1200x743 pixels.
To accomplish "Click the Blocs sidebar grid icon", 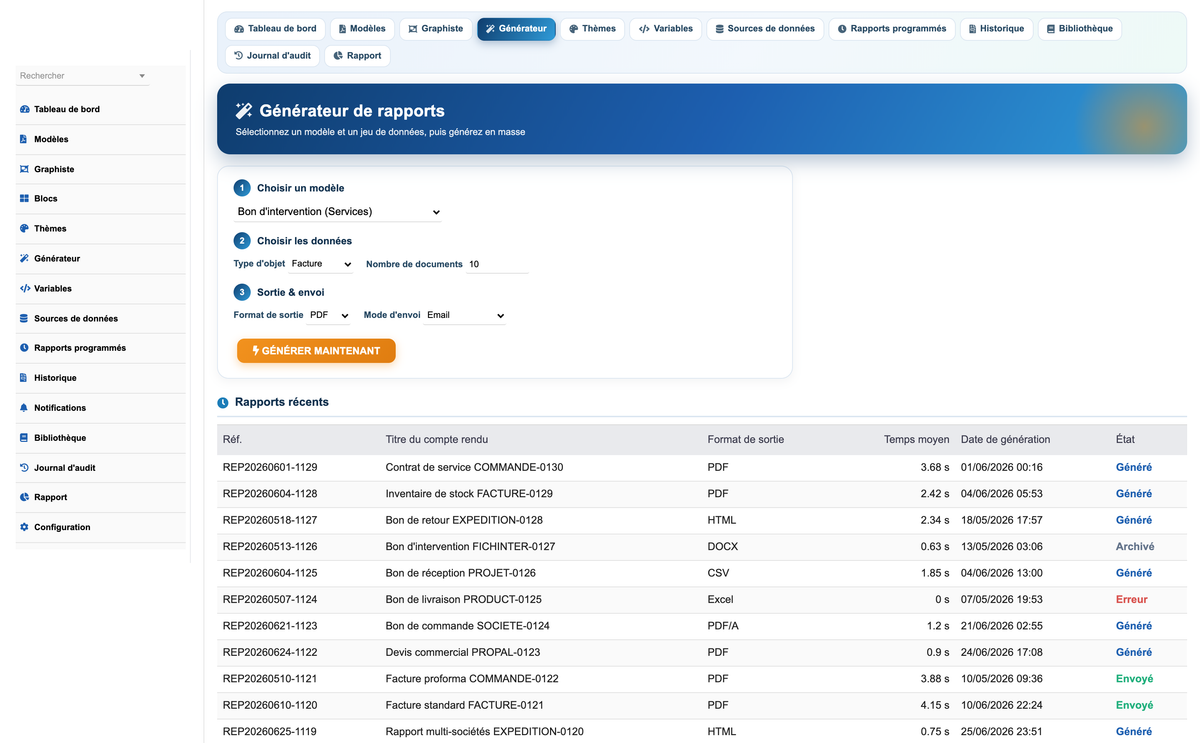I will pos(25,199).
